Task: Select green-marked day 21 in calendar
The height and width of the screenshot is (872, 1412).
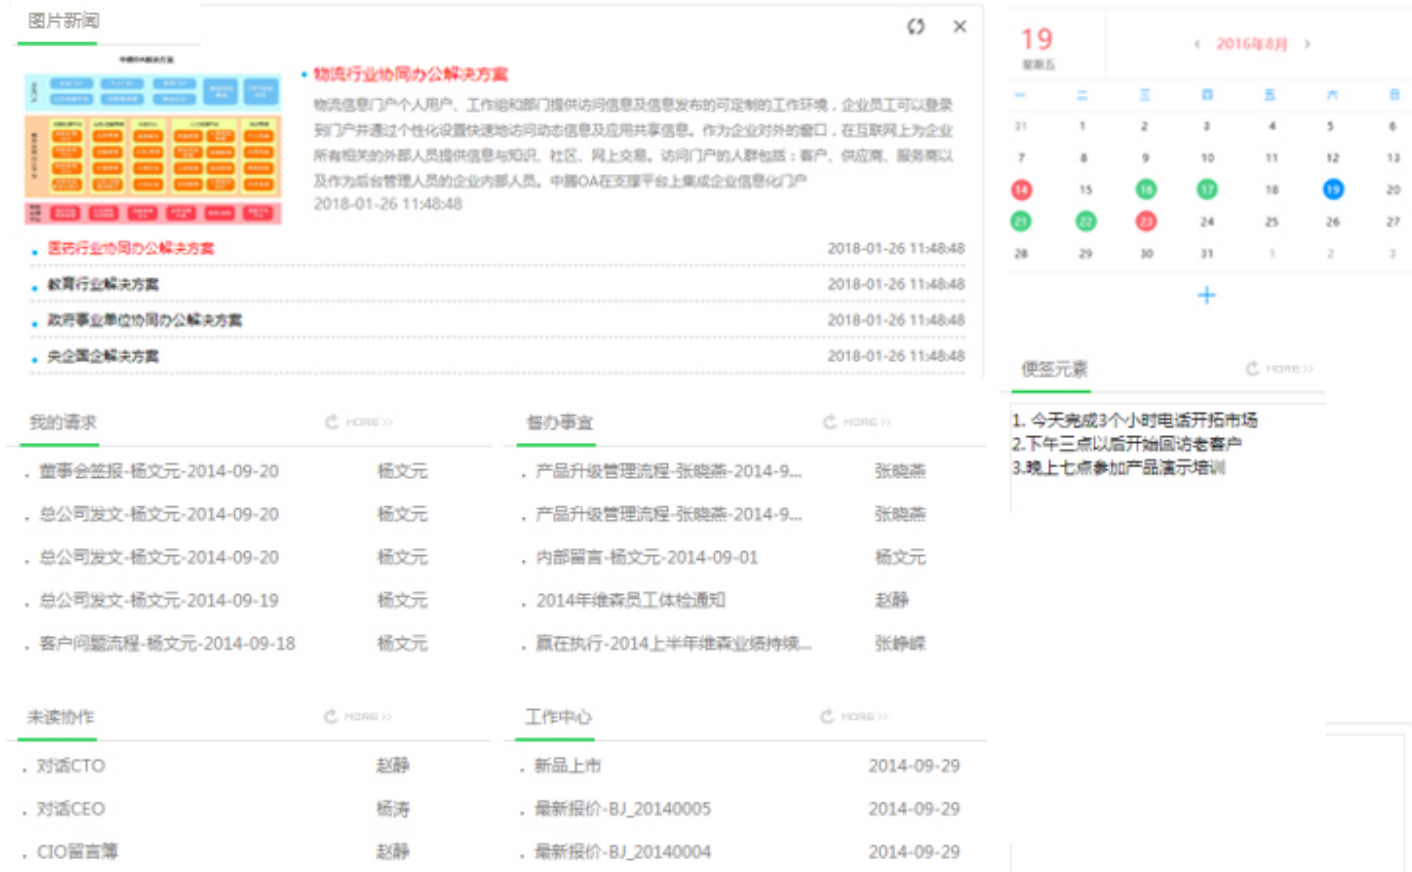Action: [x=1021, y=221]
